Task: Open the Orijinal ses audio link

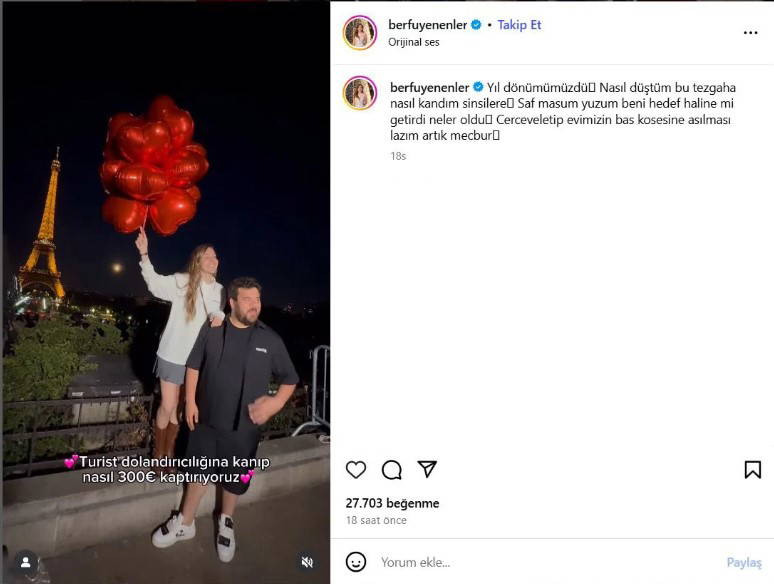Action: (414, 42)
